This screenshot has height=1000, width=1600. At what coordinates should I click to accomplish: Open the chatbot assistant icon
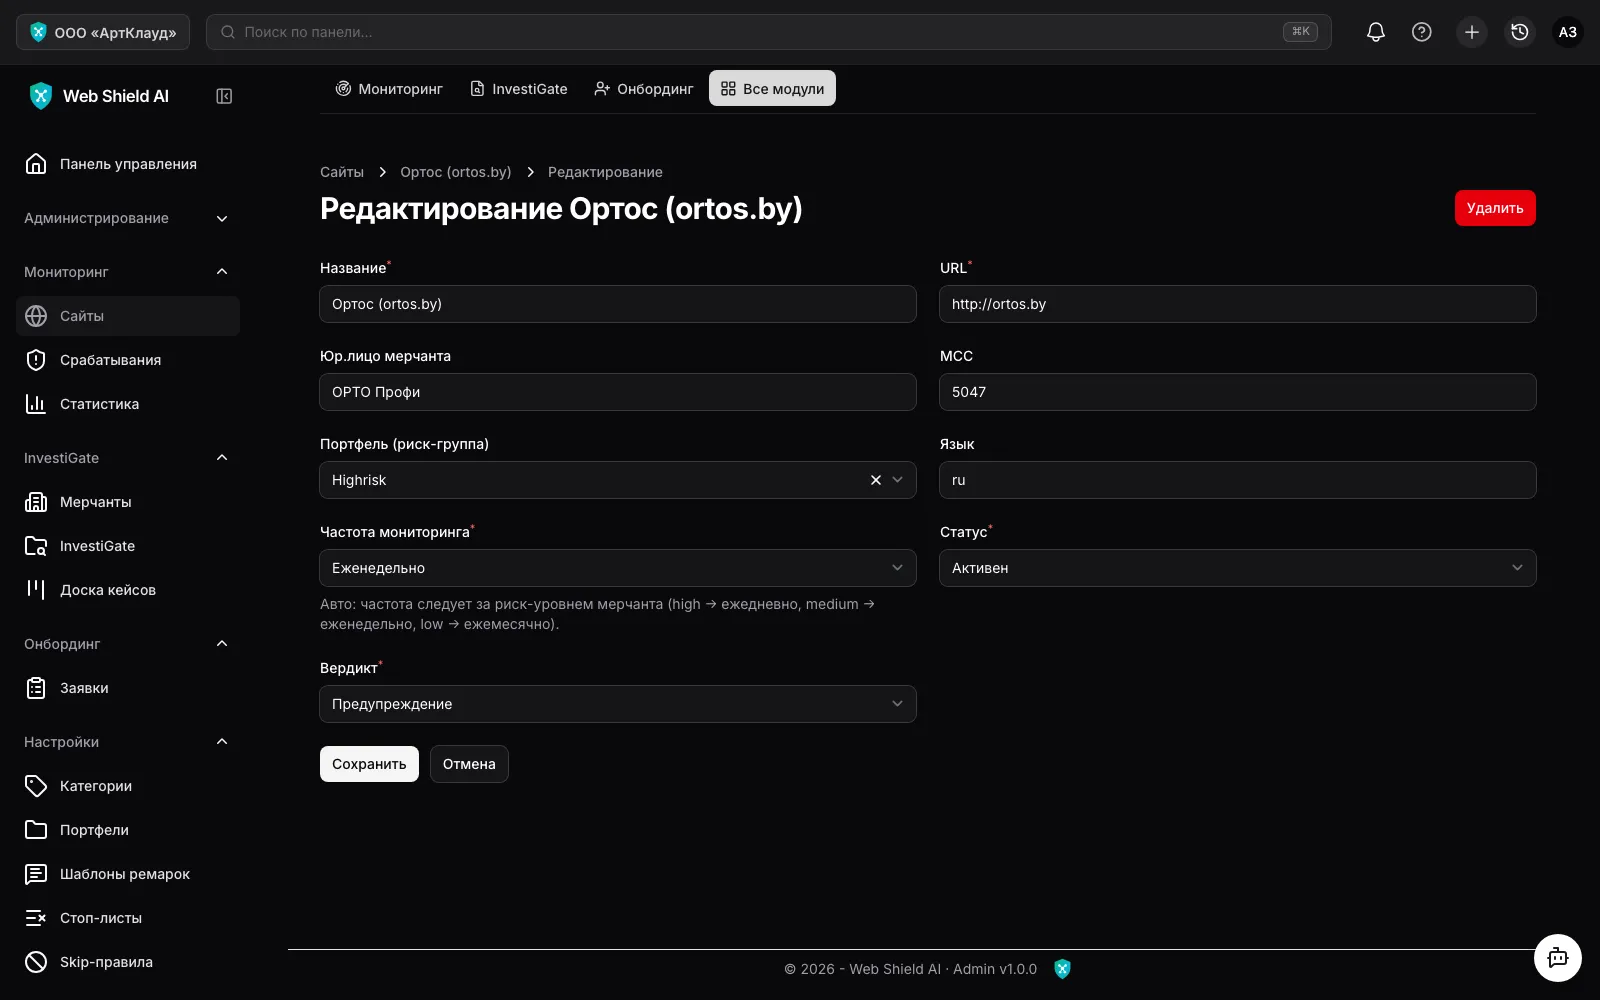click(x=1558, y=958)
